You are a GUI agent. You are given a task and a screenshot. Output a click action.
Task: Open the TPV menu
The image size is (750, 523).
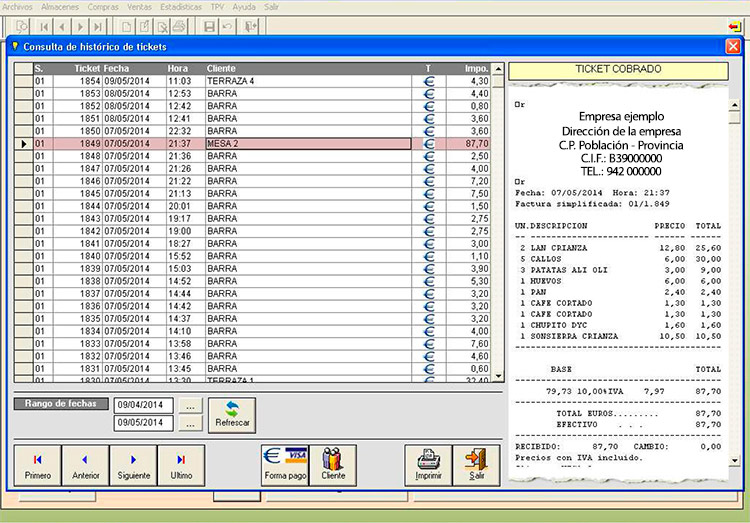[x=217, y=7]
